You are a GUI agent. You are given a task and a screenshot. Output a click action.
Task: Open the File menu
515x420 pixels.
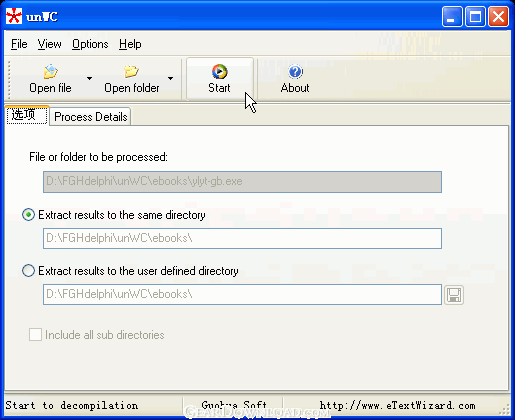tap(19, 44)
